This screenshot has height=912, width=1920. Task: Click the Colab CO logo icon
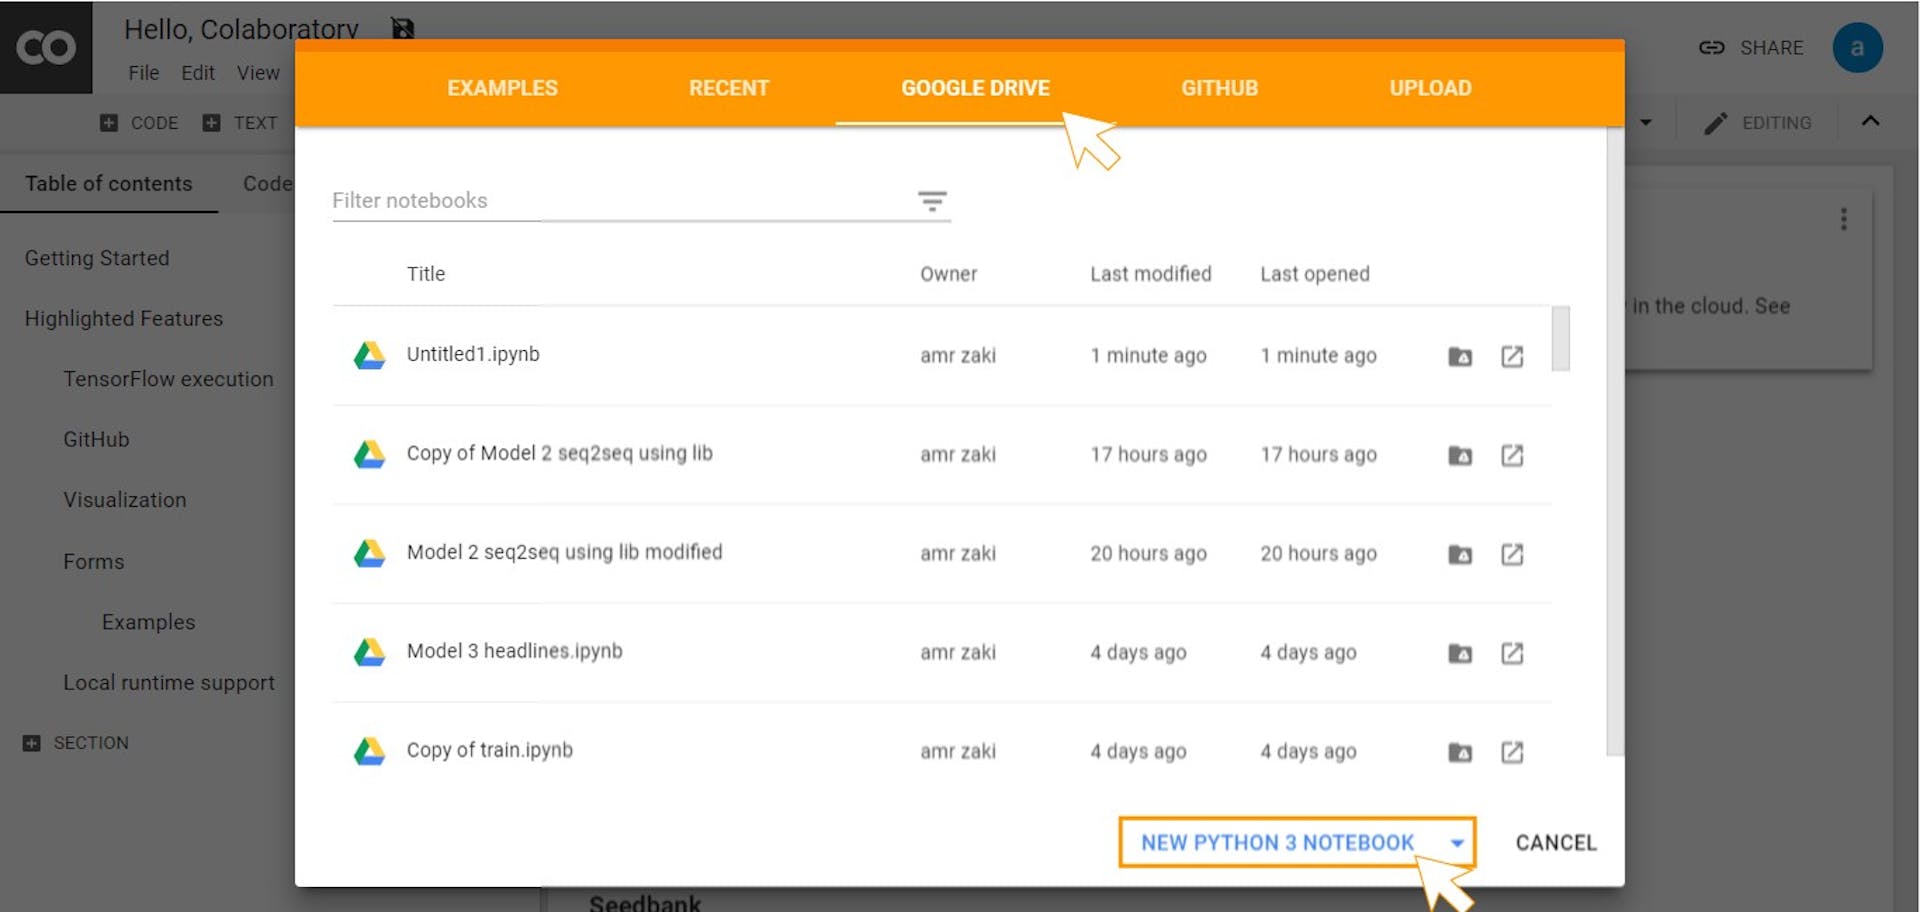coord(46,47)
